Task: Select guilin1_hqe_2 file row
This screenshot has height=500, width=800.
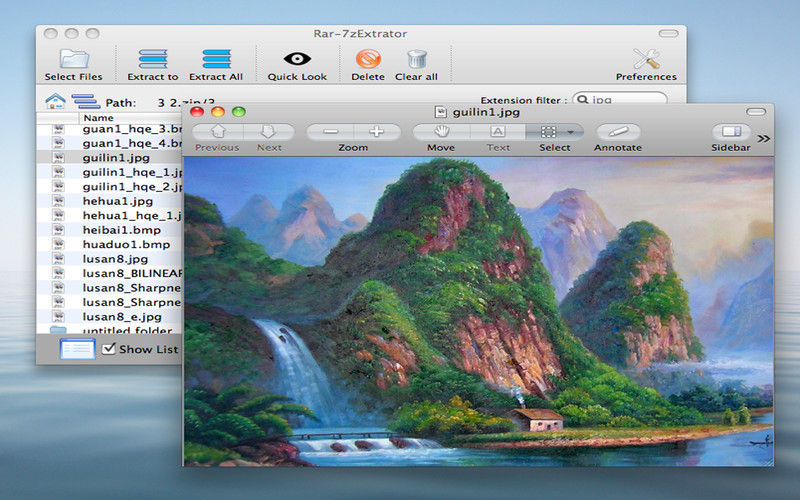Action: [109, 187]
